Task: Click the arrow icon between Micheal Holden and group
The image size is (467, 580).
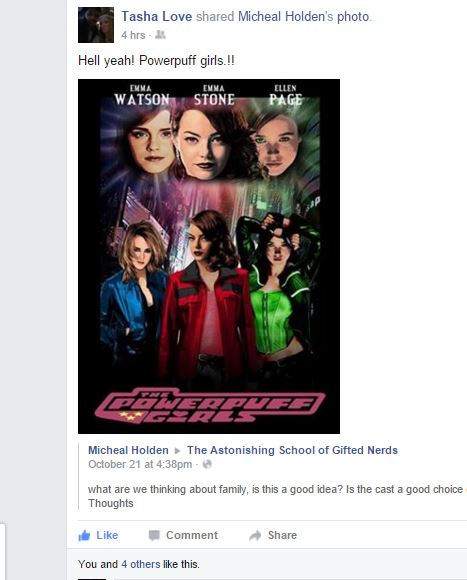Action: (177, 451)
